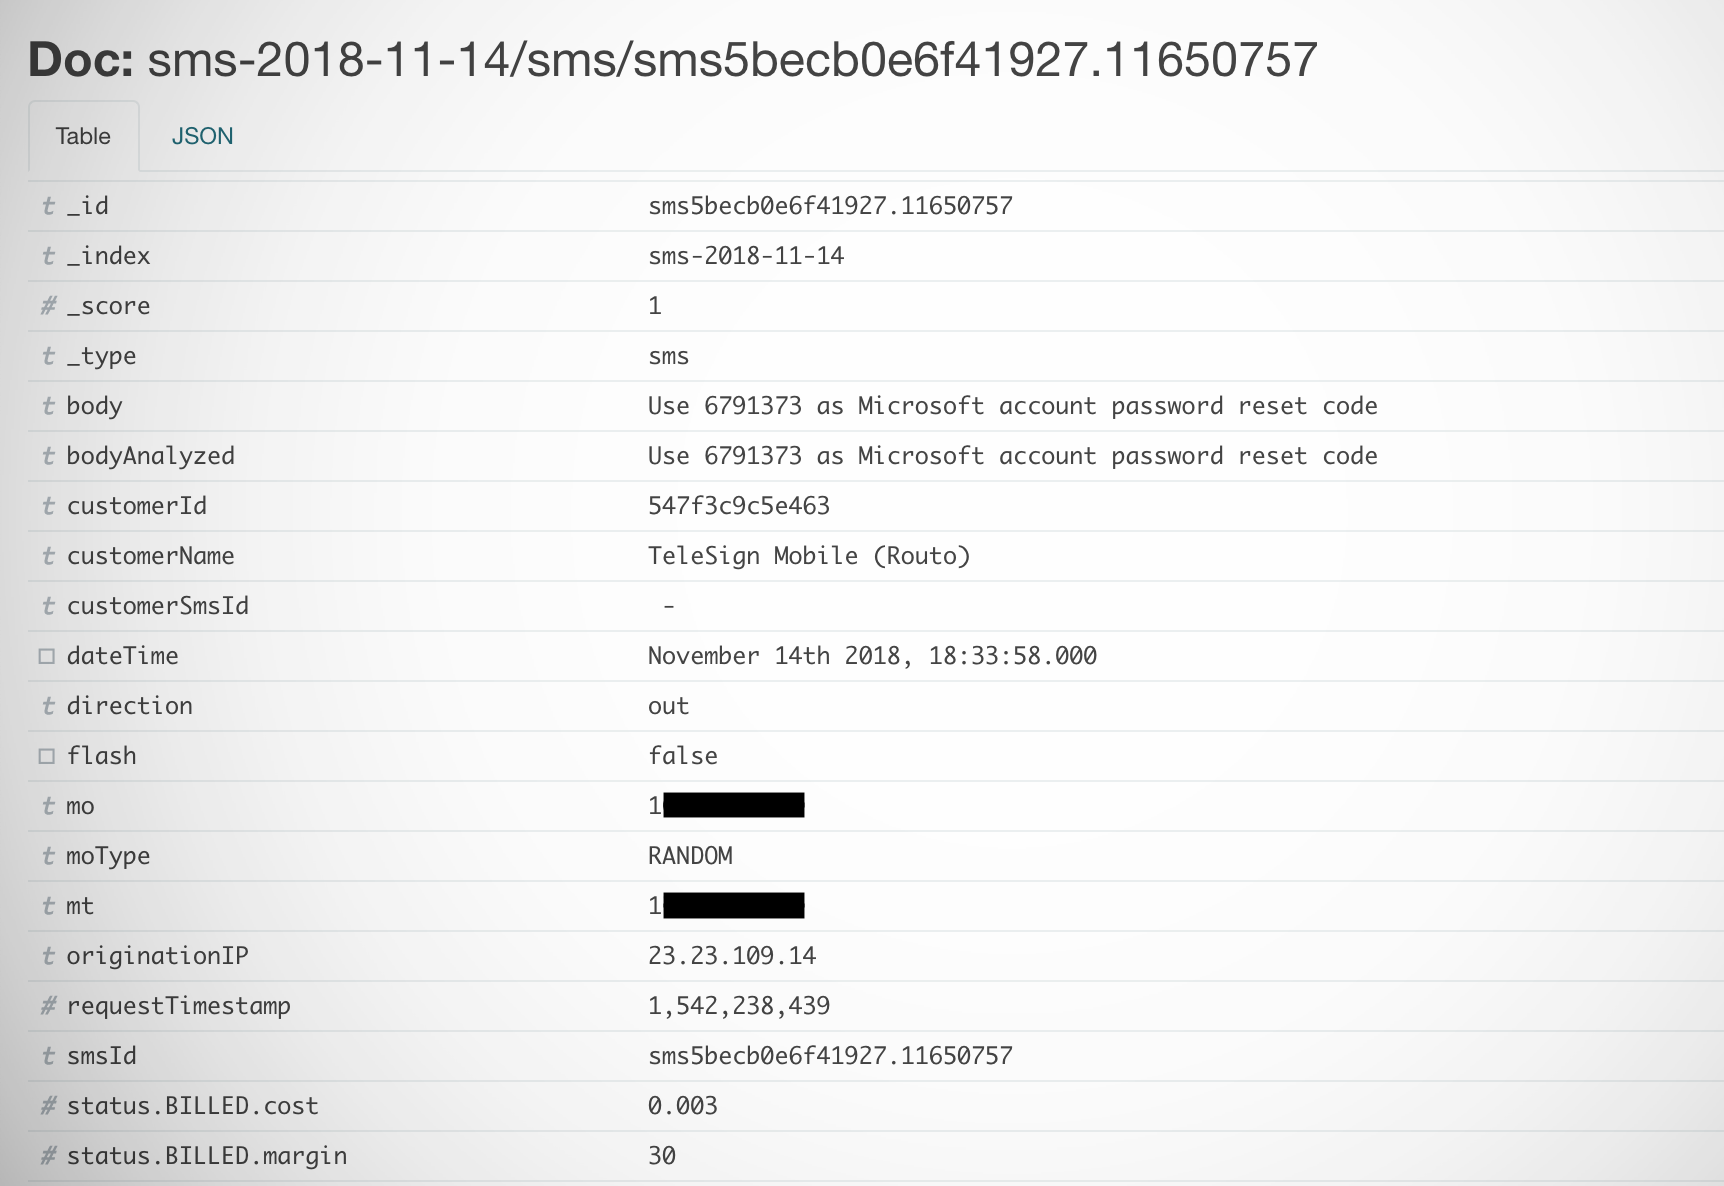Viewport: 1724px width, 1186px height.
Task: Click the string type icon beside _id
Action: pos(48,206)
